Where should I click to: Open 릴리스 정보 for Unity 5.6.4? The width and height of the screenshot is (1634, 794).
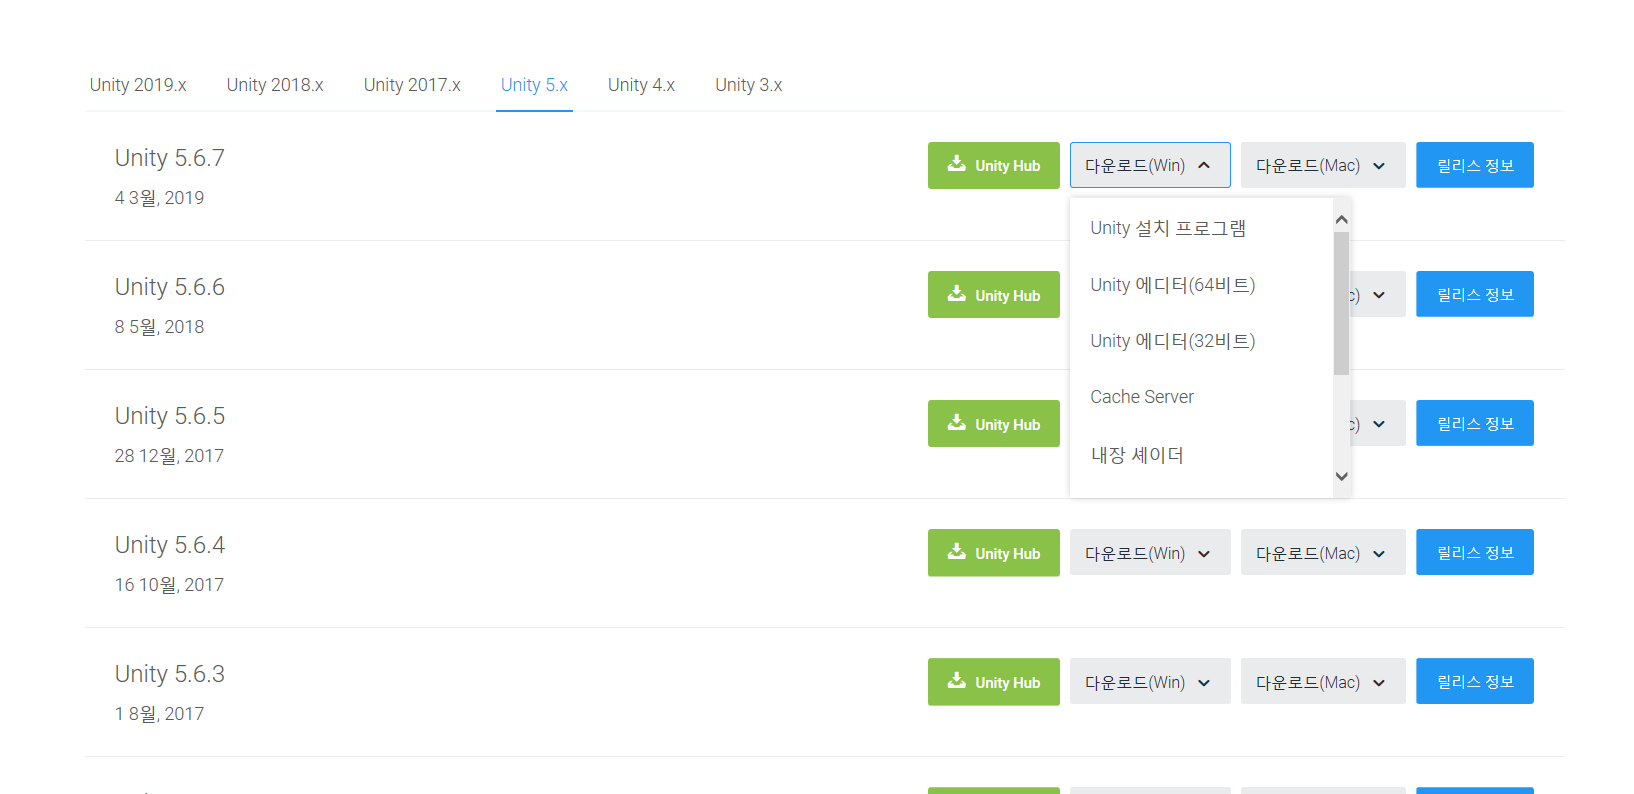1475,552
